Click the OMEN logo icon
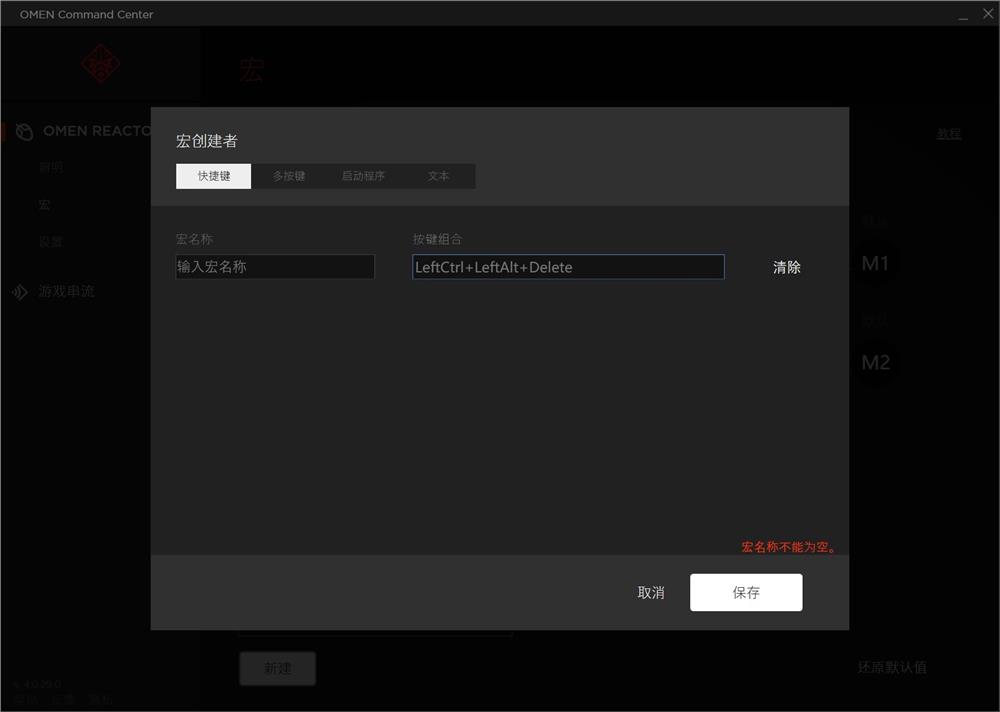 coord(100,63)
